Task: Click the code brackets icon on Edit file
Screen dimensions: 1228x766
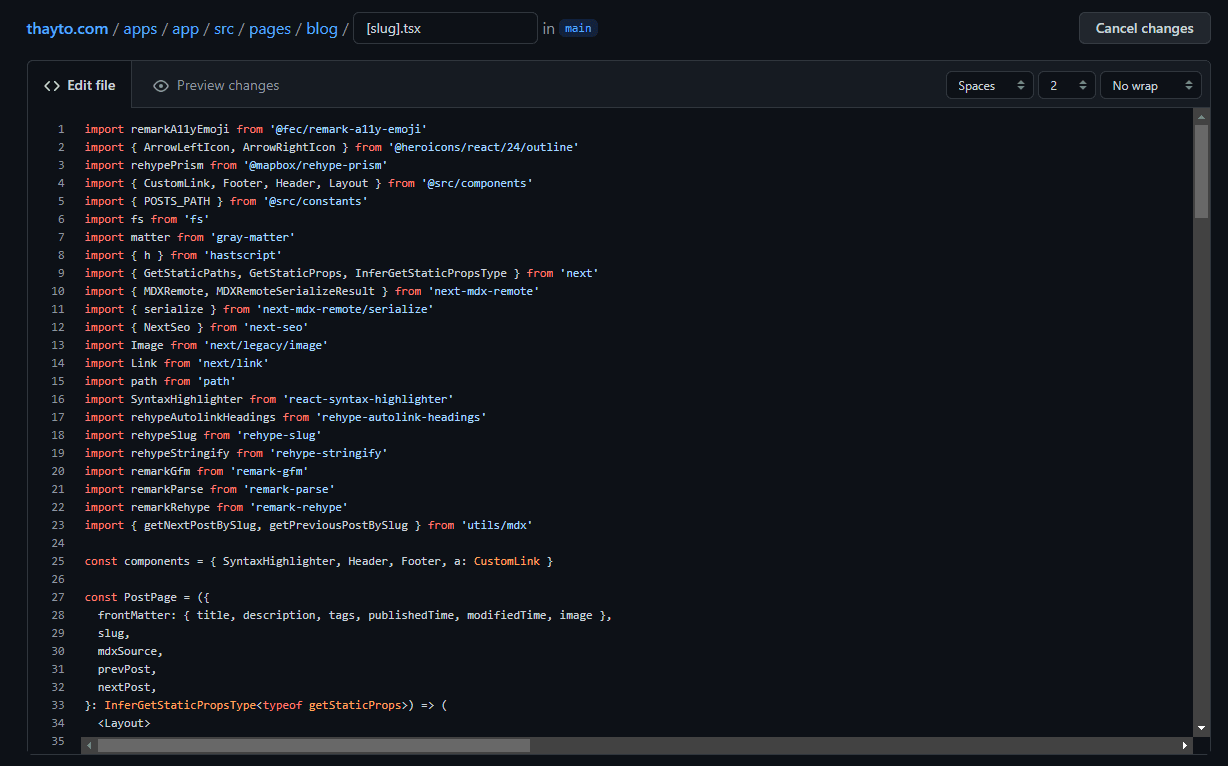Action: 52,86
